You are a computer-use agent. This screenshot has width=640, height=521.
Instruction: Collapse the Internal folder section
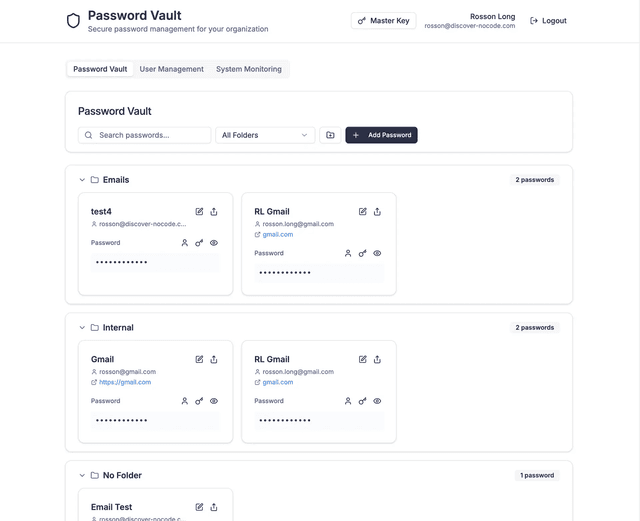pyautogui.click(x=82, y=328)
